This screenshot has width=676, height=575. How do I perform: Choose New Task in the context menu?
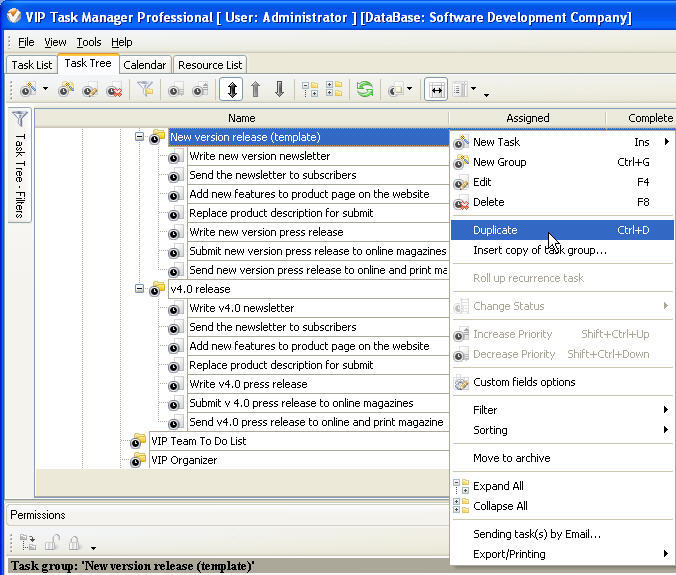(562, 142)
